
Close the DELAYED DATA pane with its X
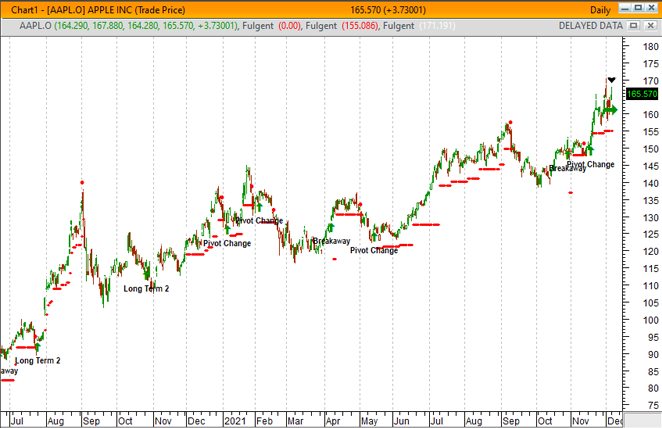(x=651, y=26)
